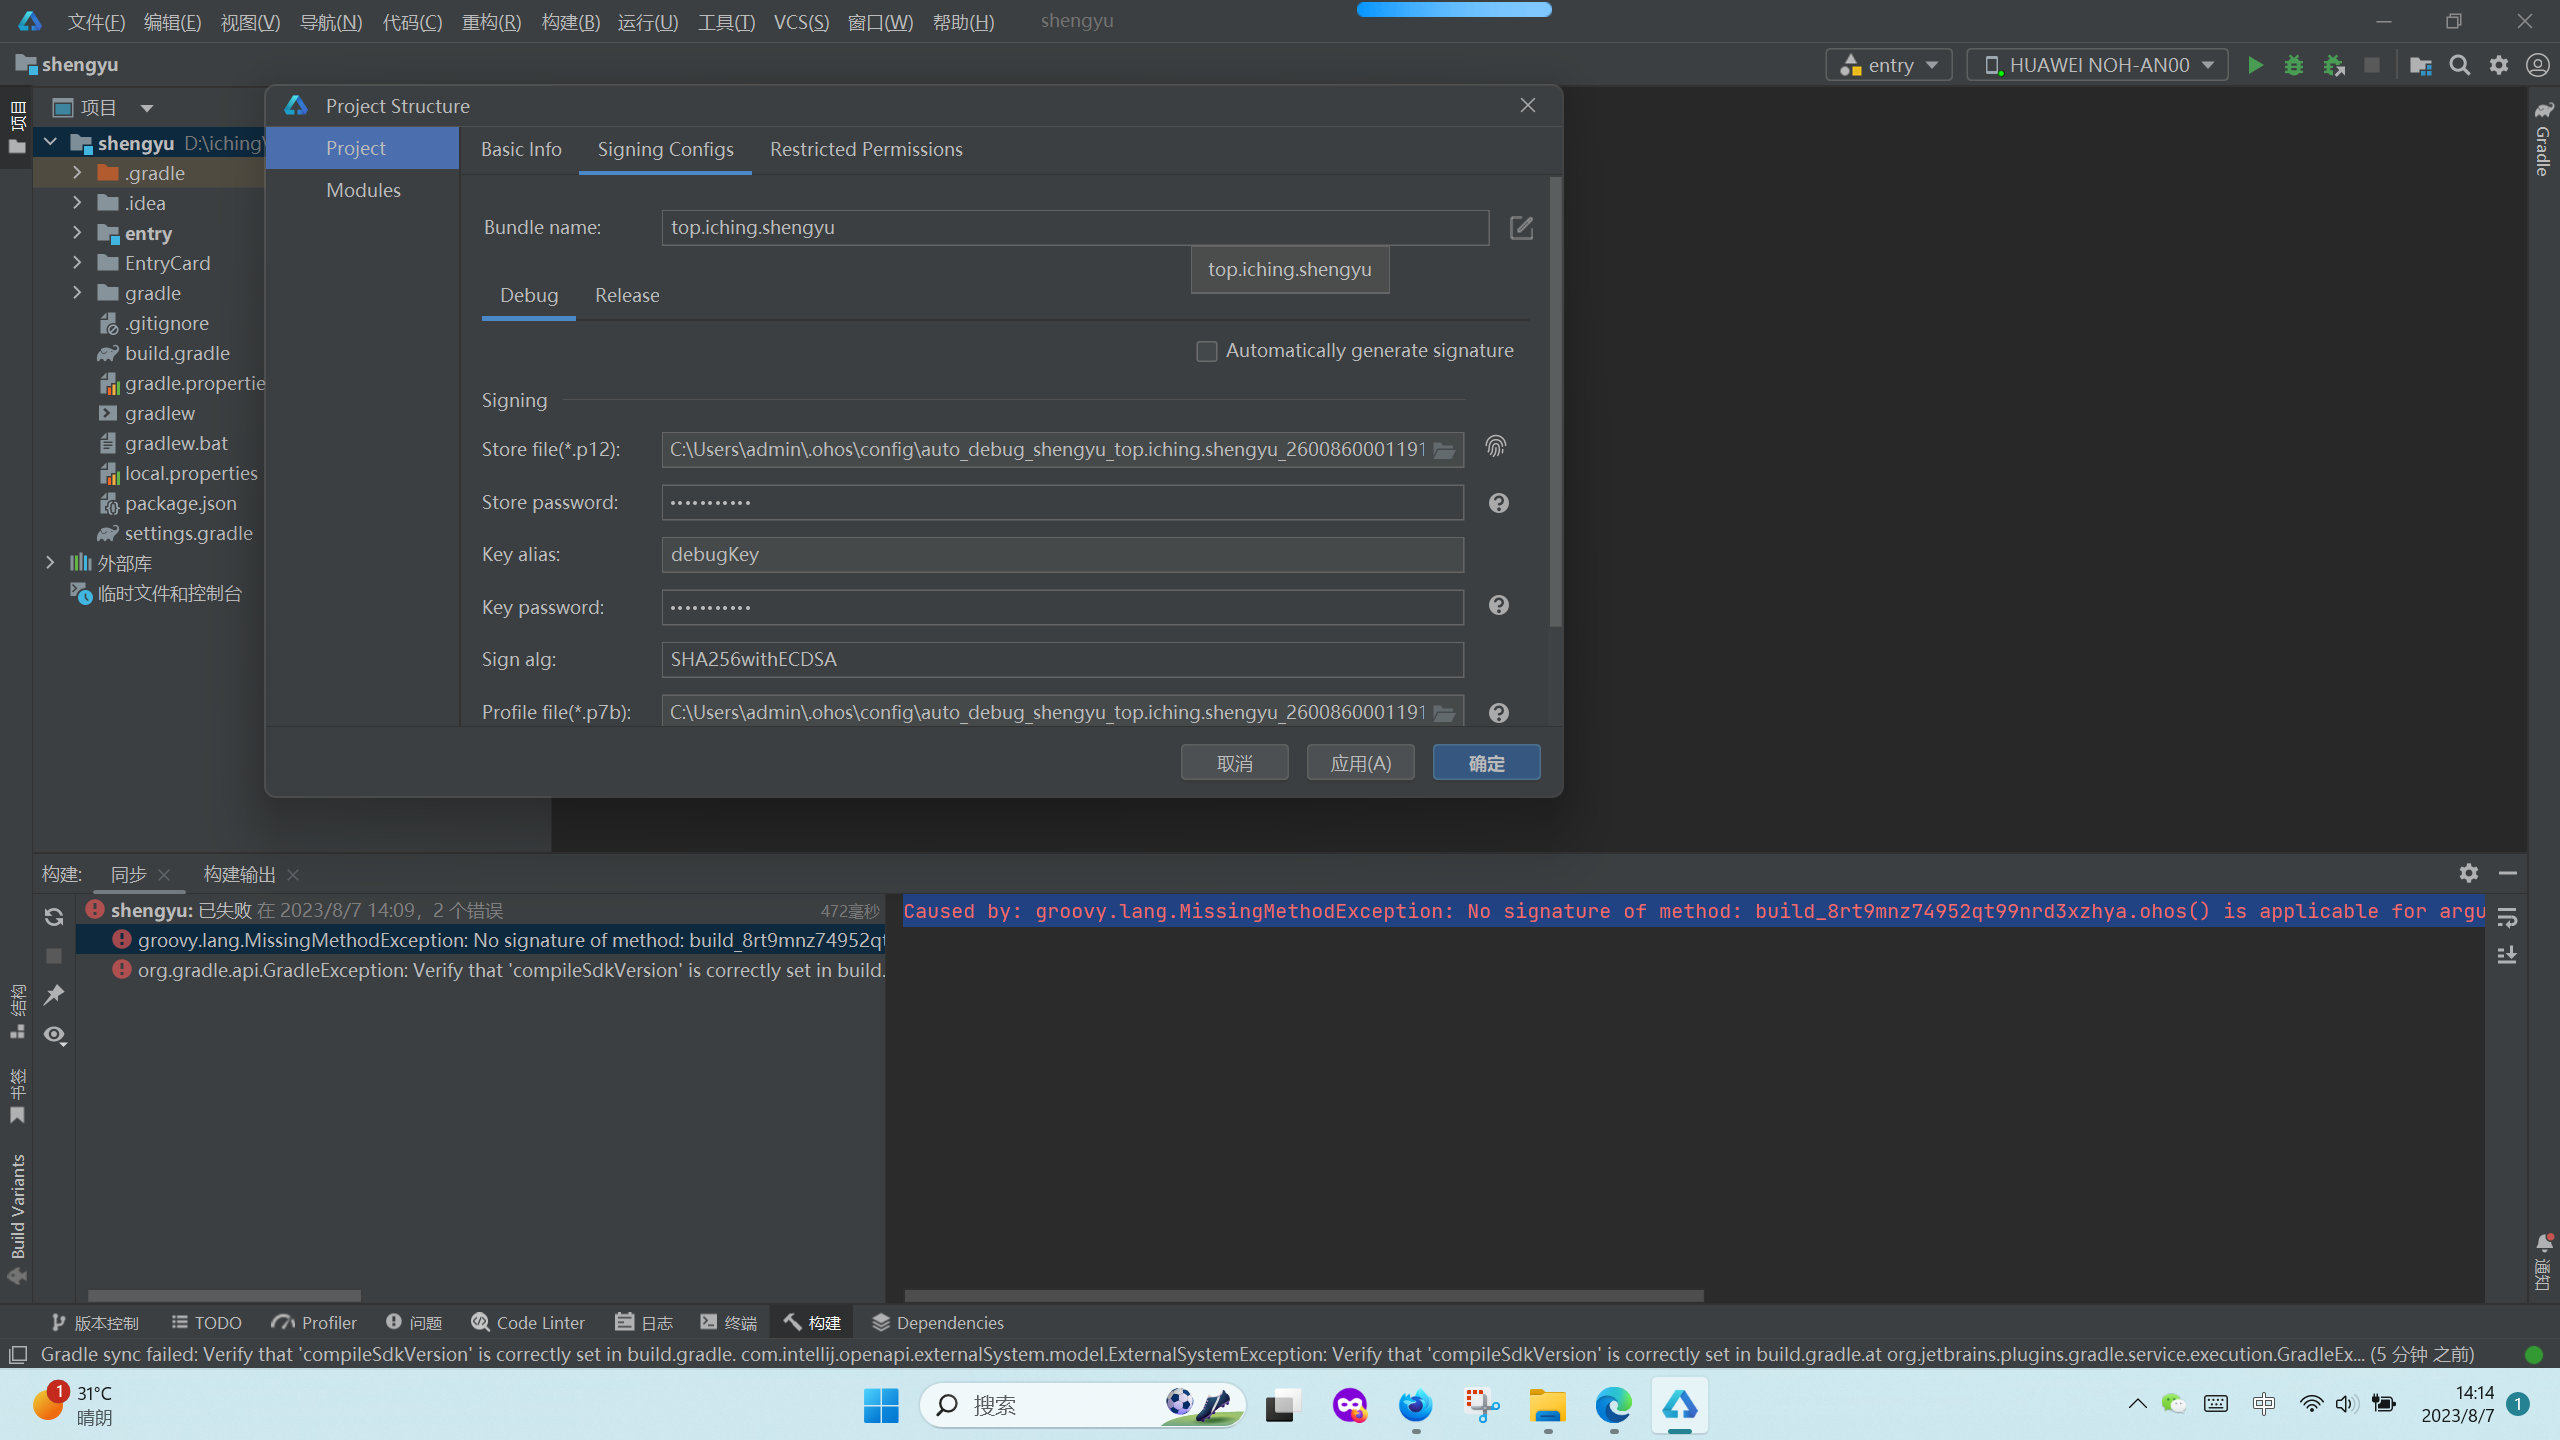Screen dimensions: 2560x1440
Task: Open the project view dropdown arrow
Action: [147, 108]
